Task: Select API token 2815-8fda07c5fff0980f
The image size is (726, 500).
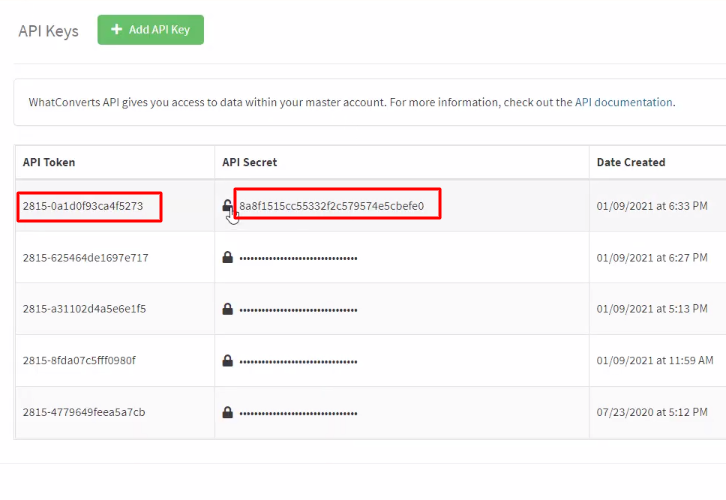Action: 79,360
